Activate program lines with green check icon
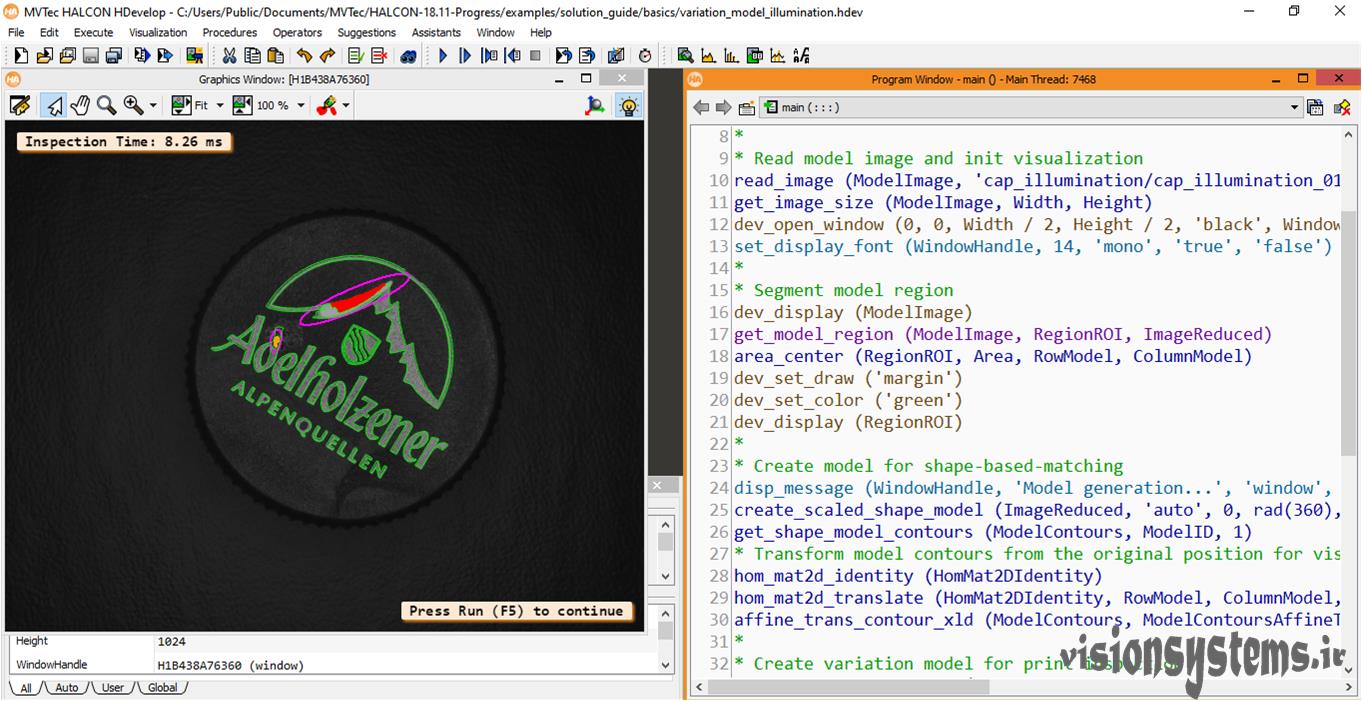This screenshot has width=1362, height=701. pyautogui.click(x=356, y=56)
